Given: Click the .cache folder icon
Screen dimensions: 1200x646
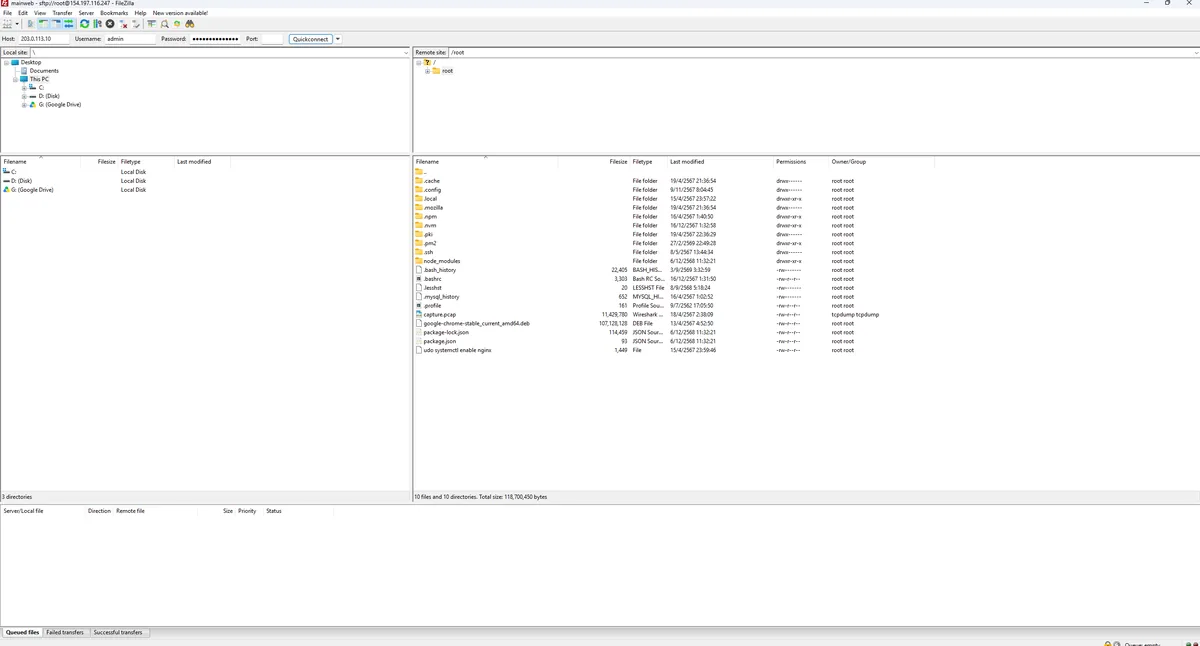Looking at the screenshot, I should click(x=419, y=181).
